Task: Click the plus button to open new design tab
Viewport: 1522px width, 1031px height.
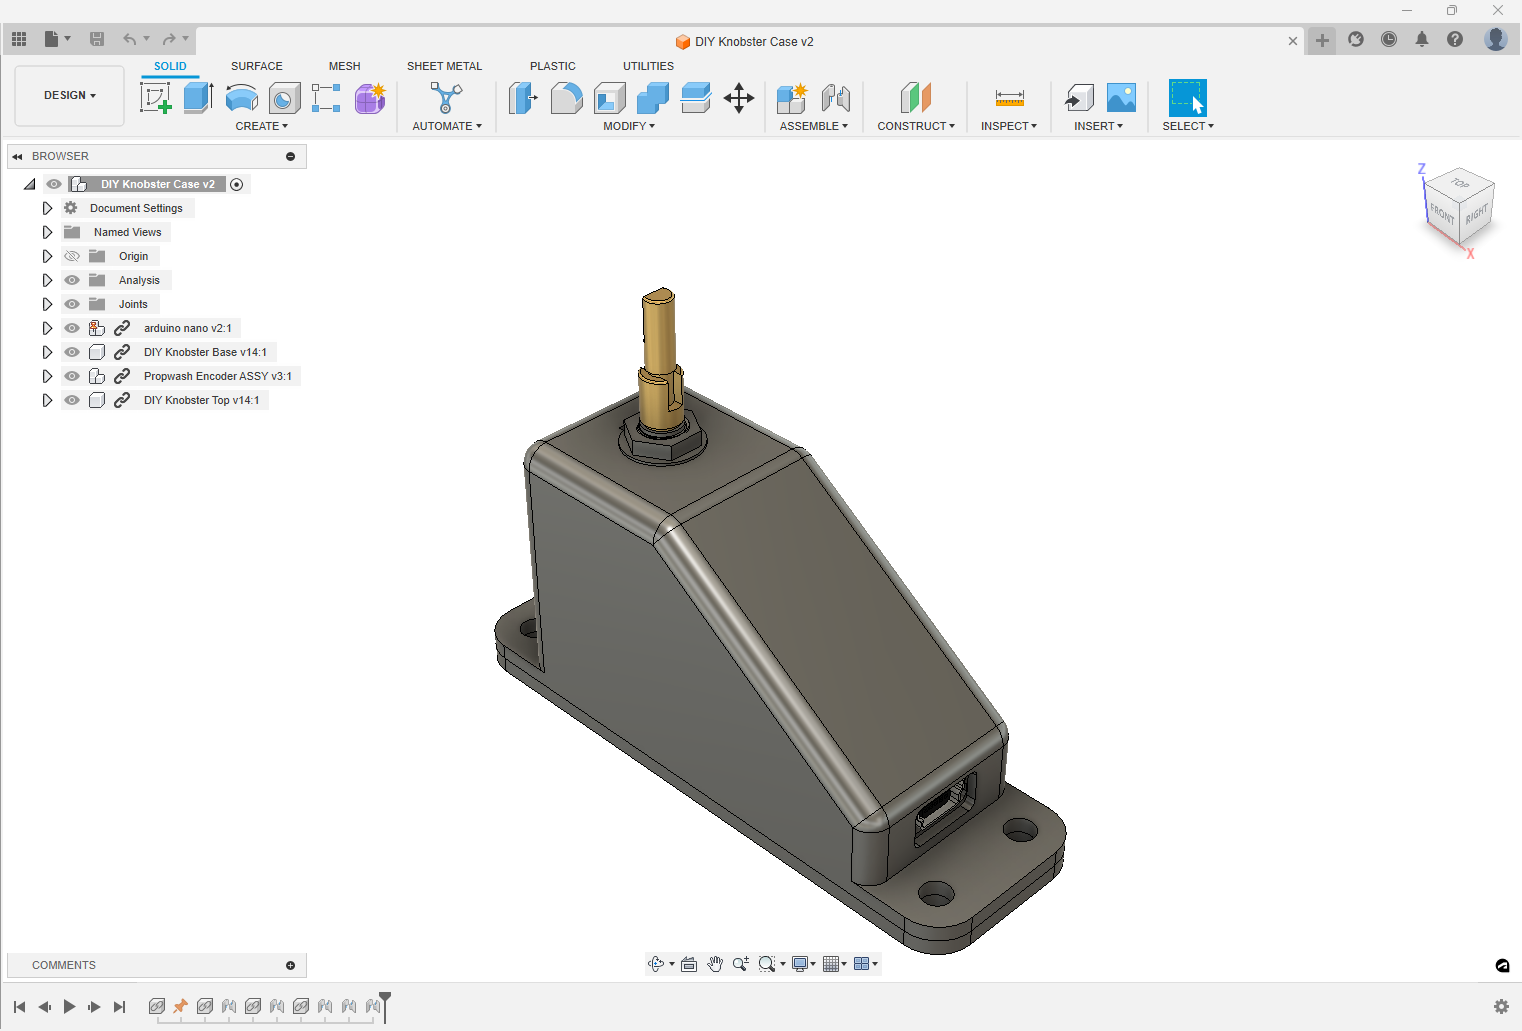Action: point(1321,41)
